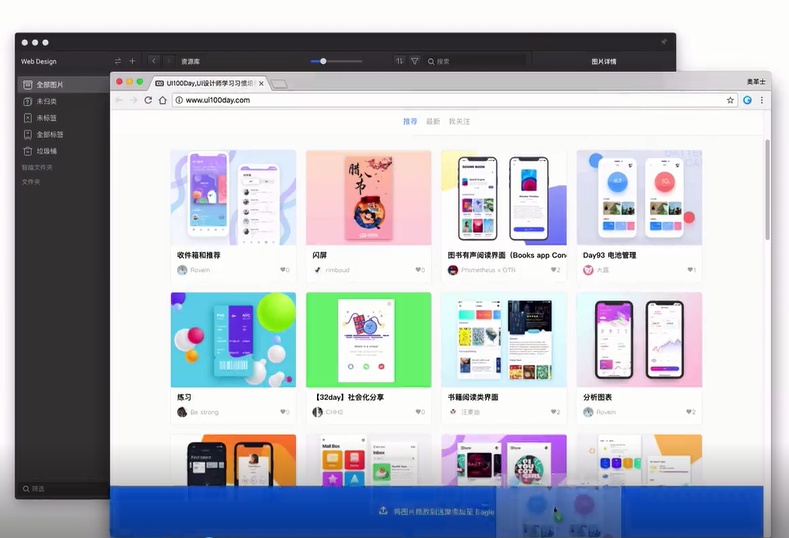Open the Eagle filter funnel icon
The height and width of the screenshot is (538, 789).
tap(415, 61)
